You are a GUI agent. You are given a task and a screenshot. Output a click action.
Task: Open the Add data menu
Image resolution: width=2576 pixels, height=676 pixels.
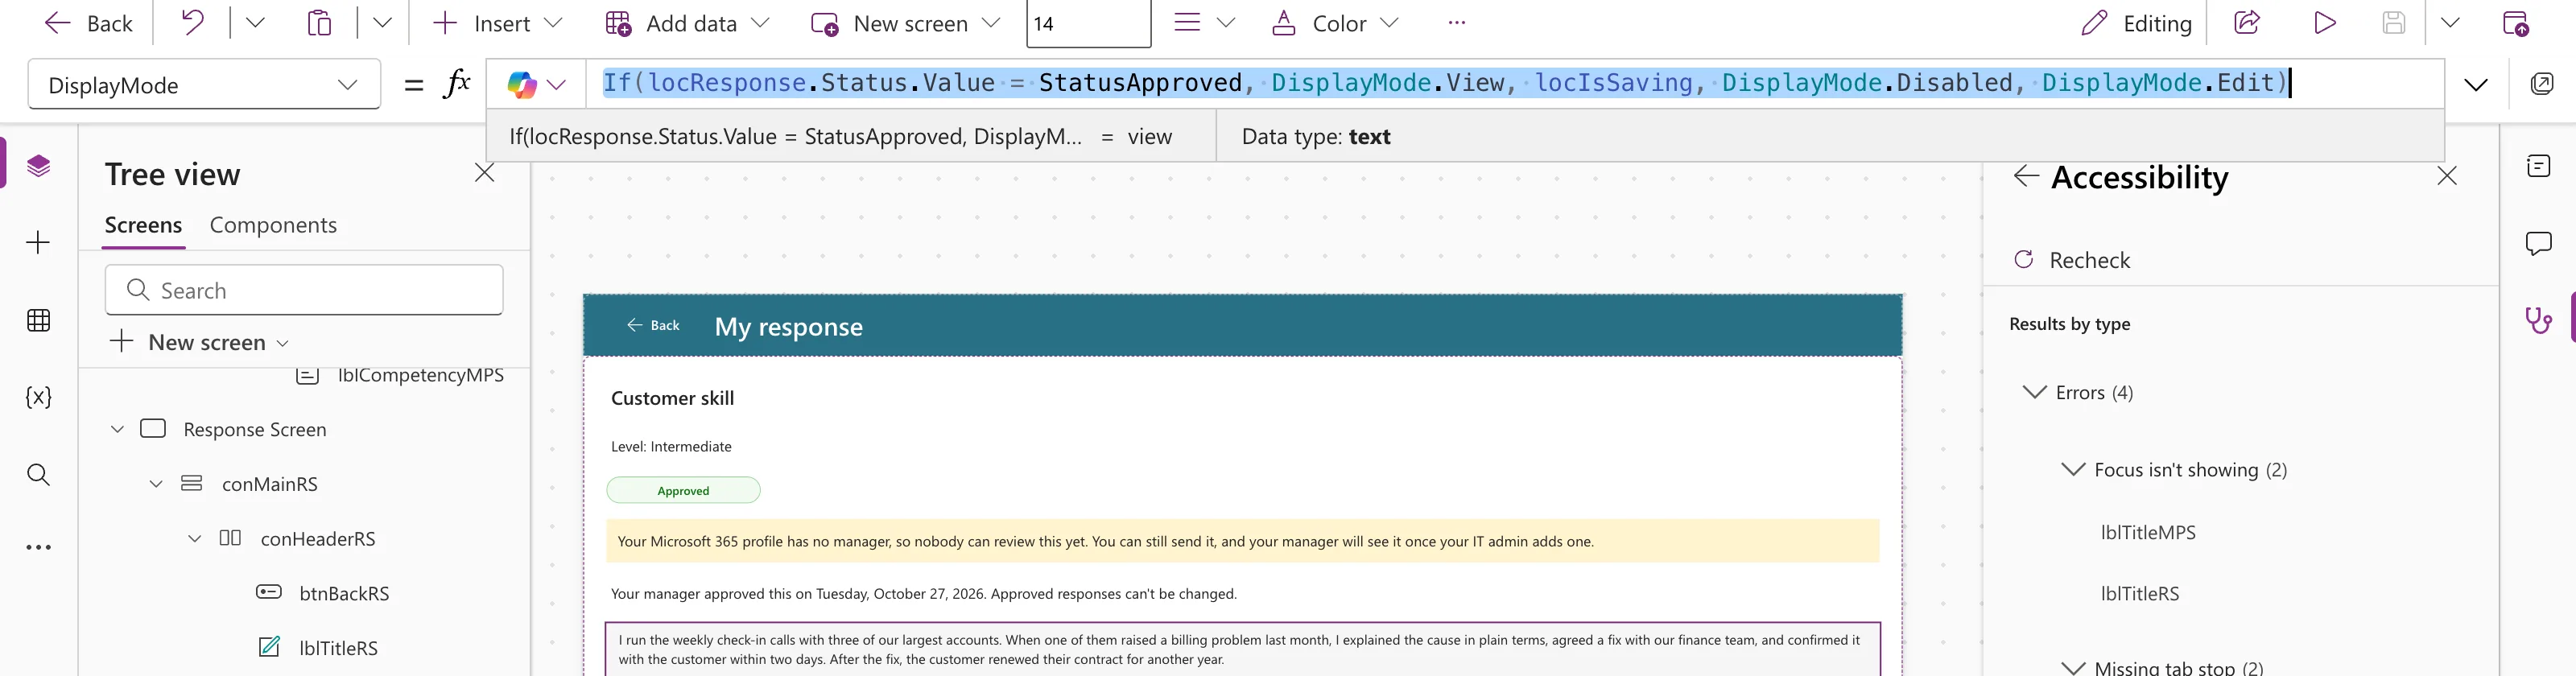(687, 23)
